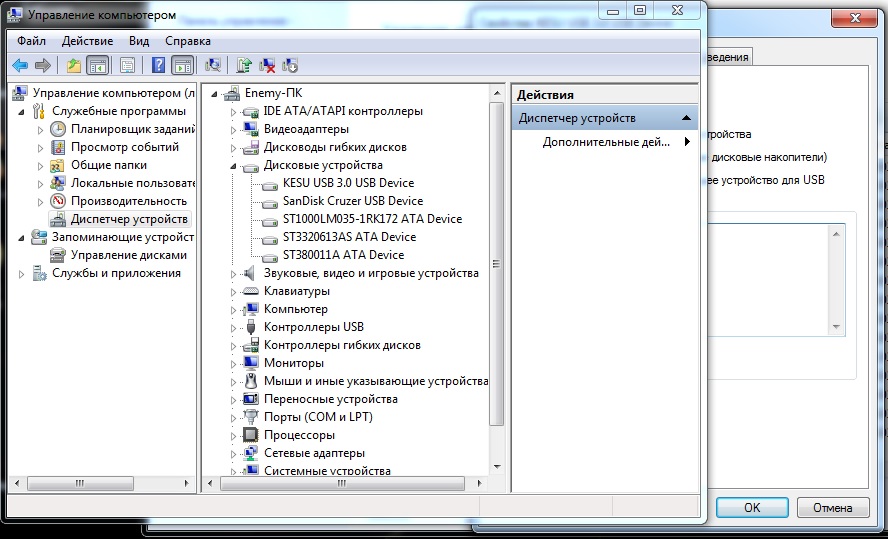Click the Дисководы гибких дисков icon

[x=250, y=148]
